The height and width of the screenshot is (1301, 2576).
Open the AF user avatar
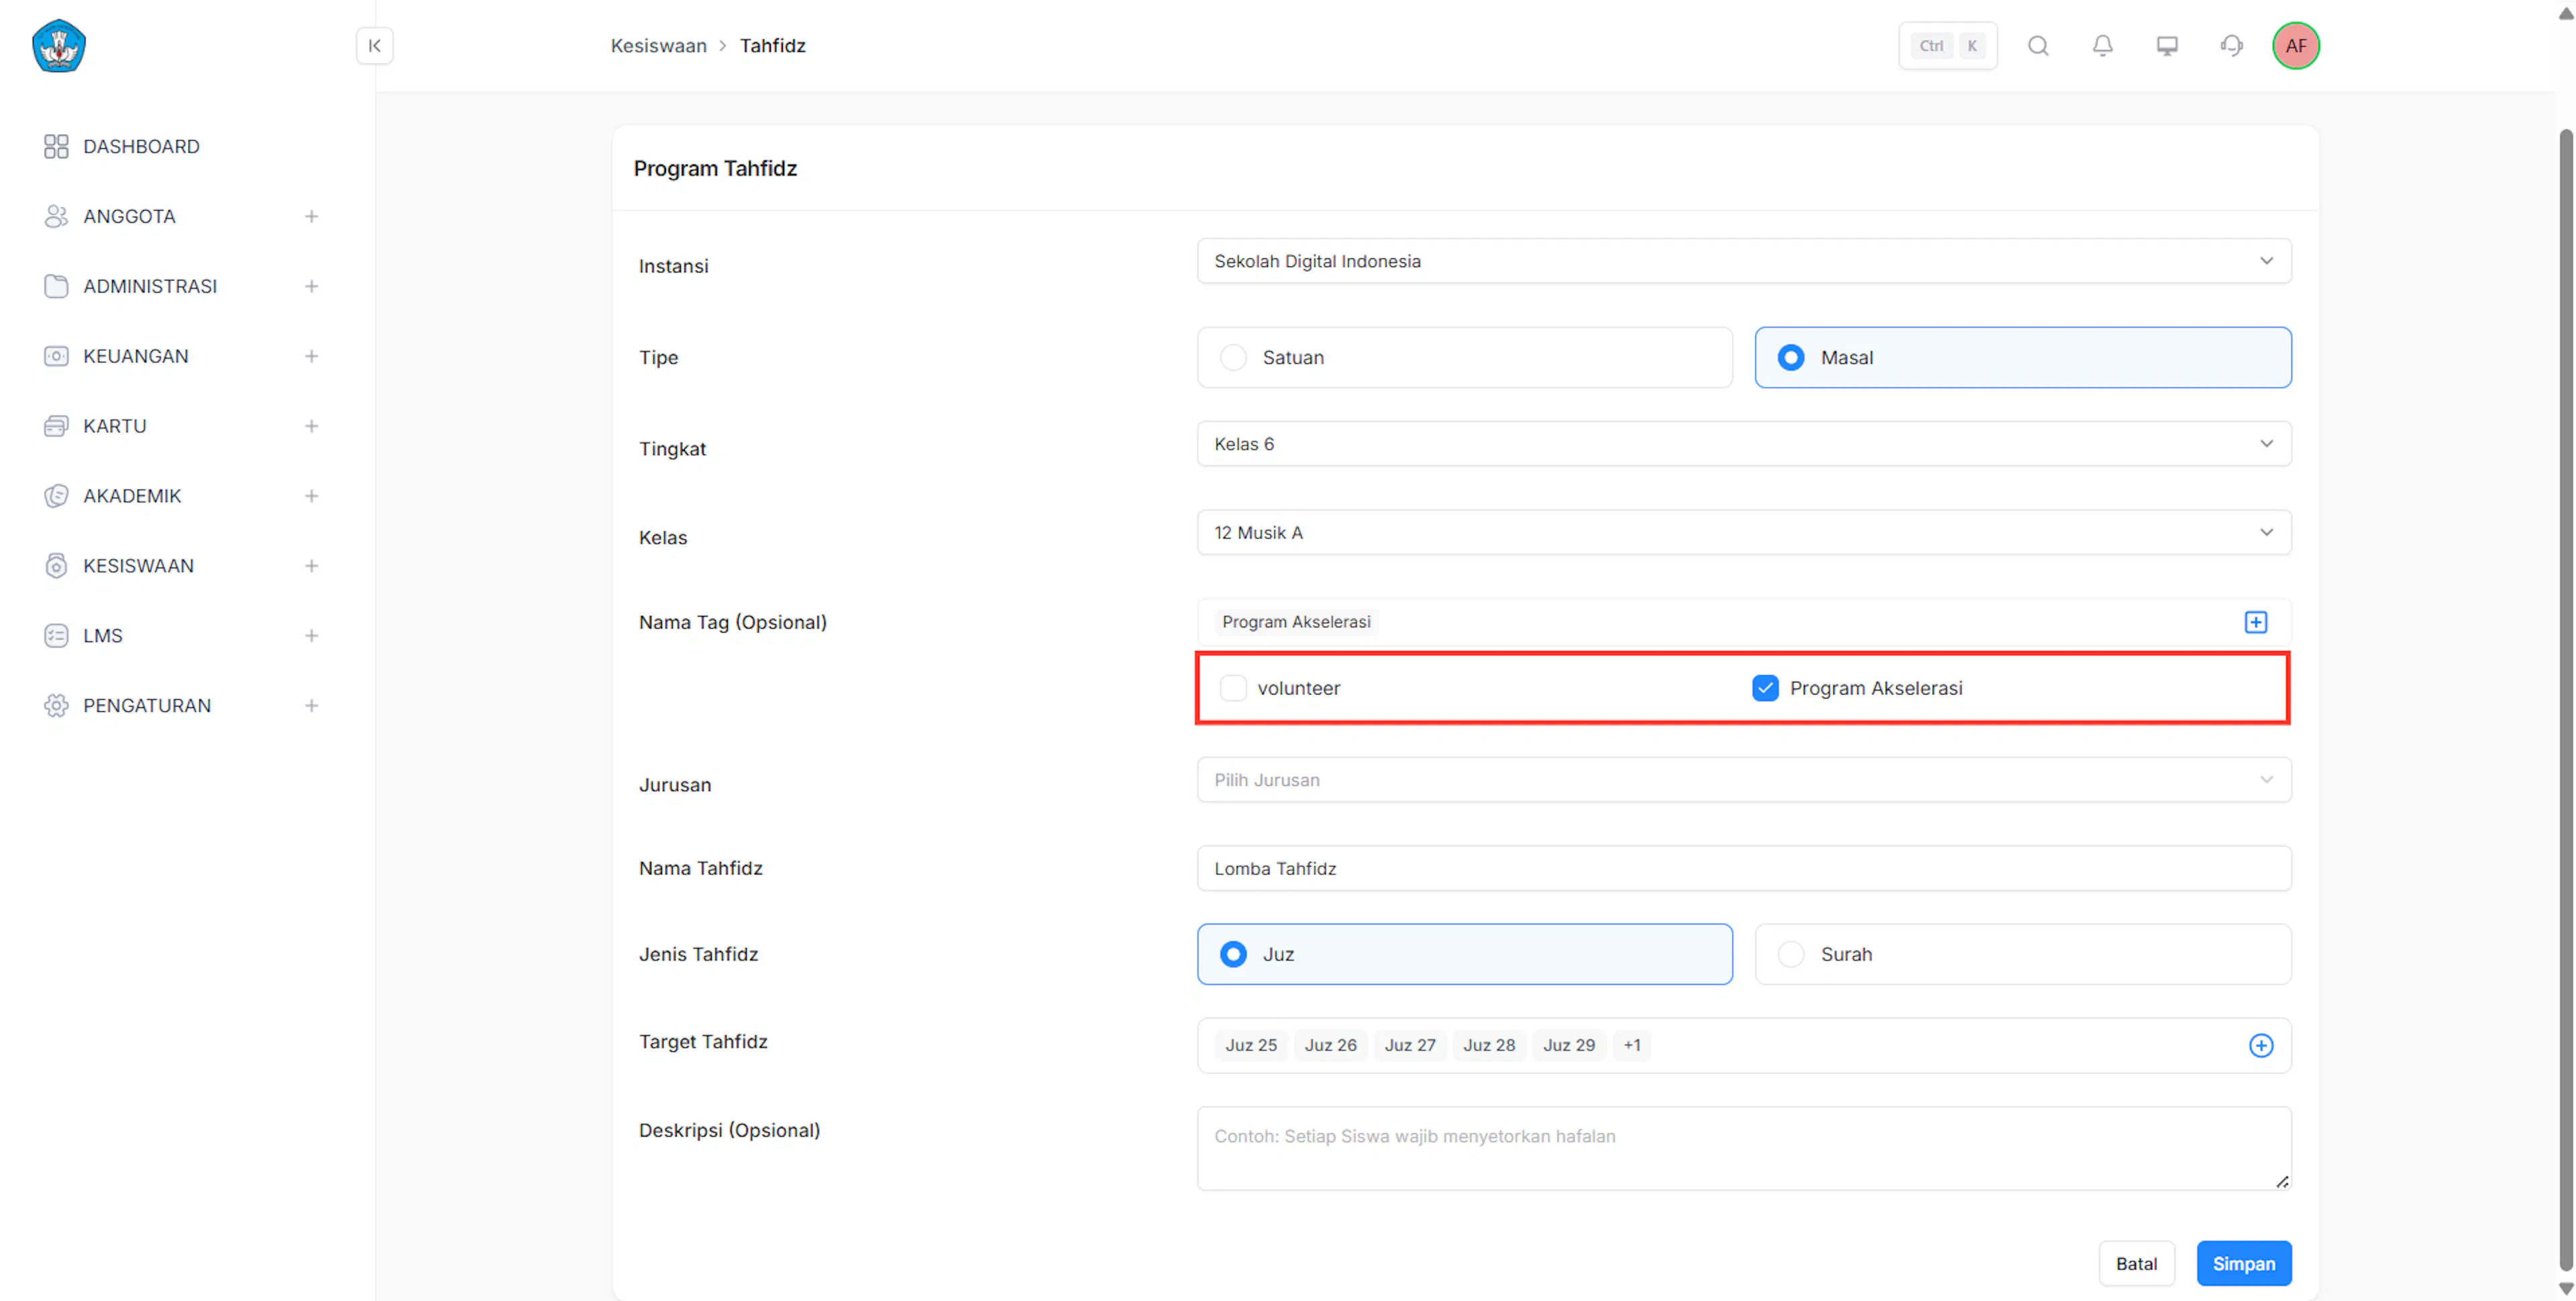[x=2295, y=46]
